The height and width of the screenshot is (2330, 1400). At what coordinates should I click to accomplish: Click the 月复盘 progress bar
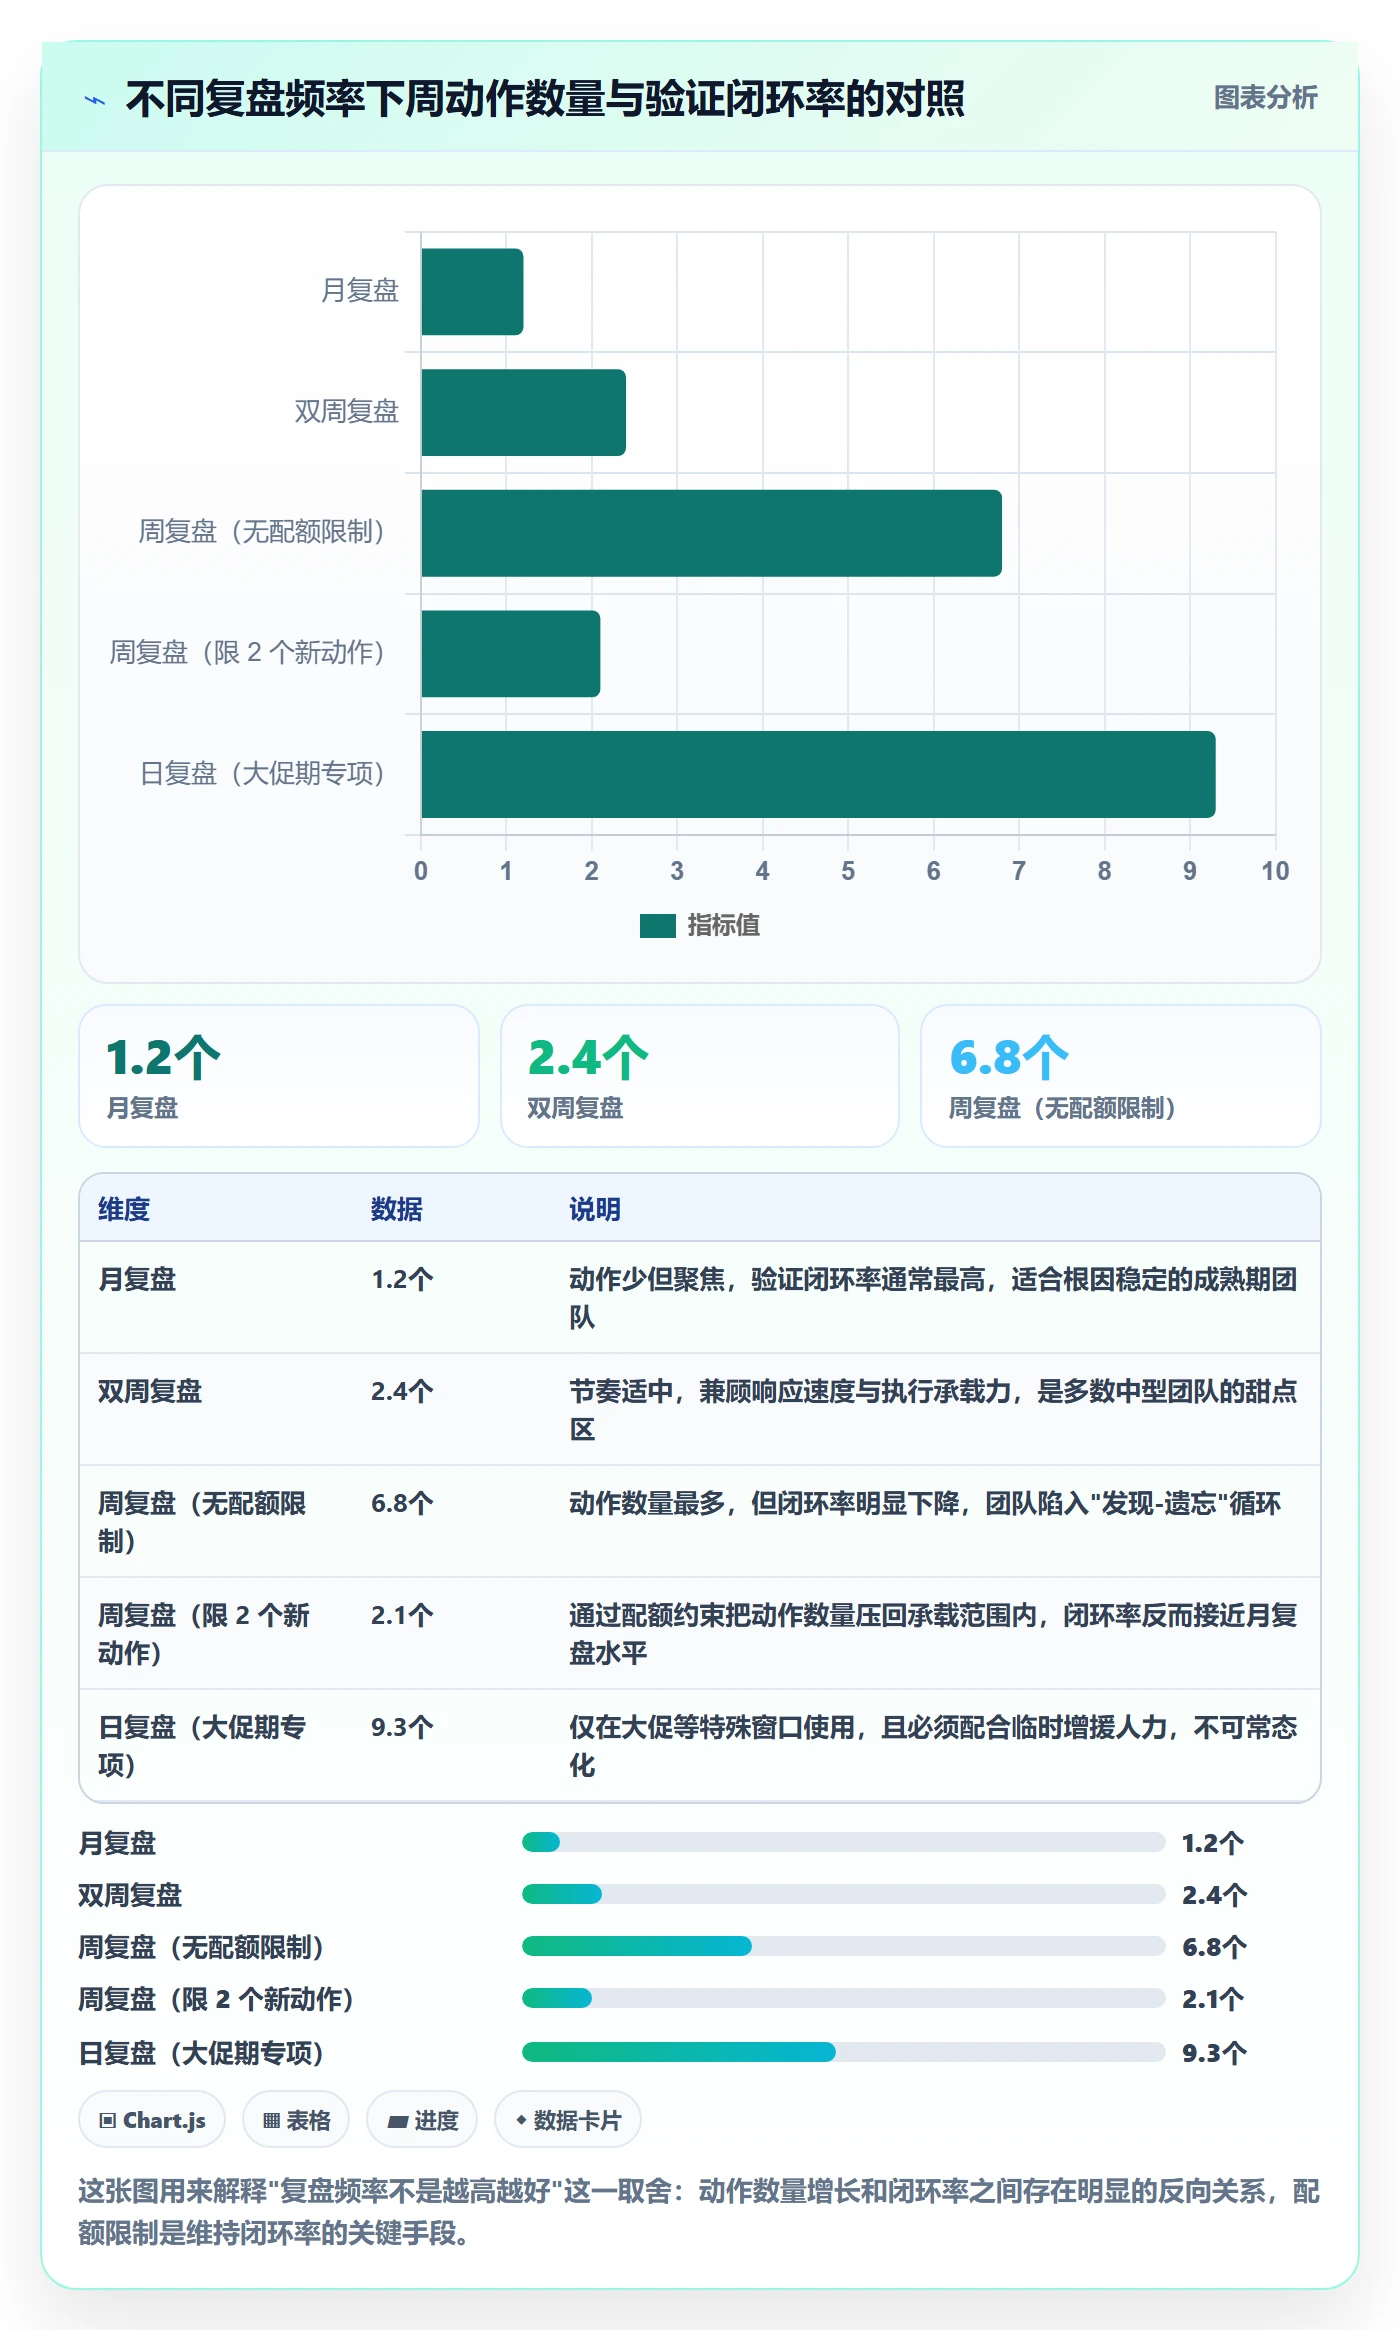843,1842
